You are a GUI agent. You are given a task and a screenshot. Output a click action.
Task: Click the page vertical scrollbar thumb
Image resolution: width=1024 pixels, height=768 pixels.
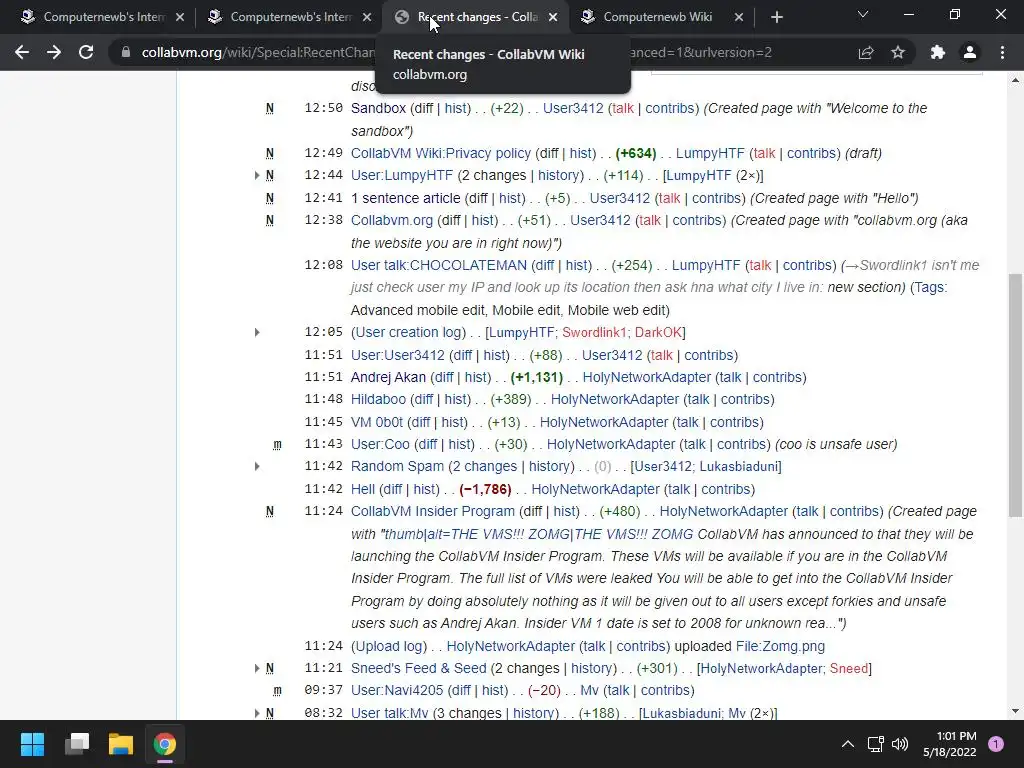(x=1015, y=395)
